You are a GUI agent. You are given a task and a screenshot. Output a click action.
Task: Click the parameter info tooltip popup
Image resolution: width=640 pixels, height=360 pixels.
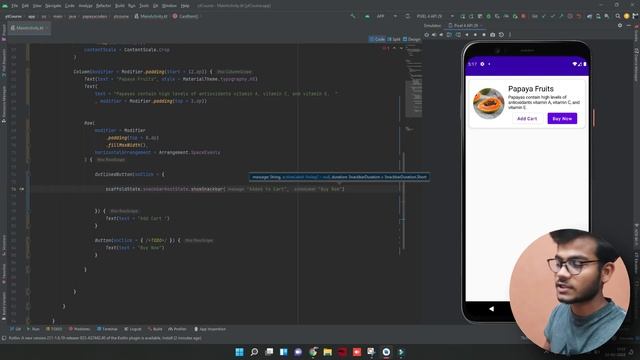pyautogui.click(x=339, y=177)
